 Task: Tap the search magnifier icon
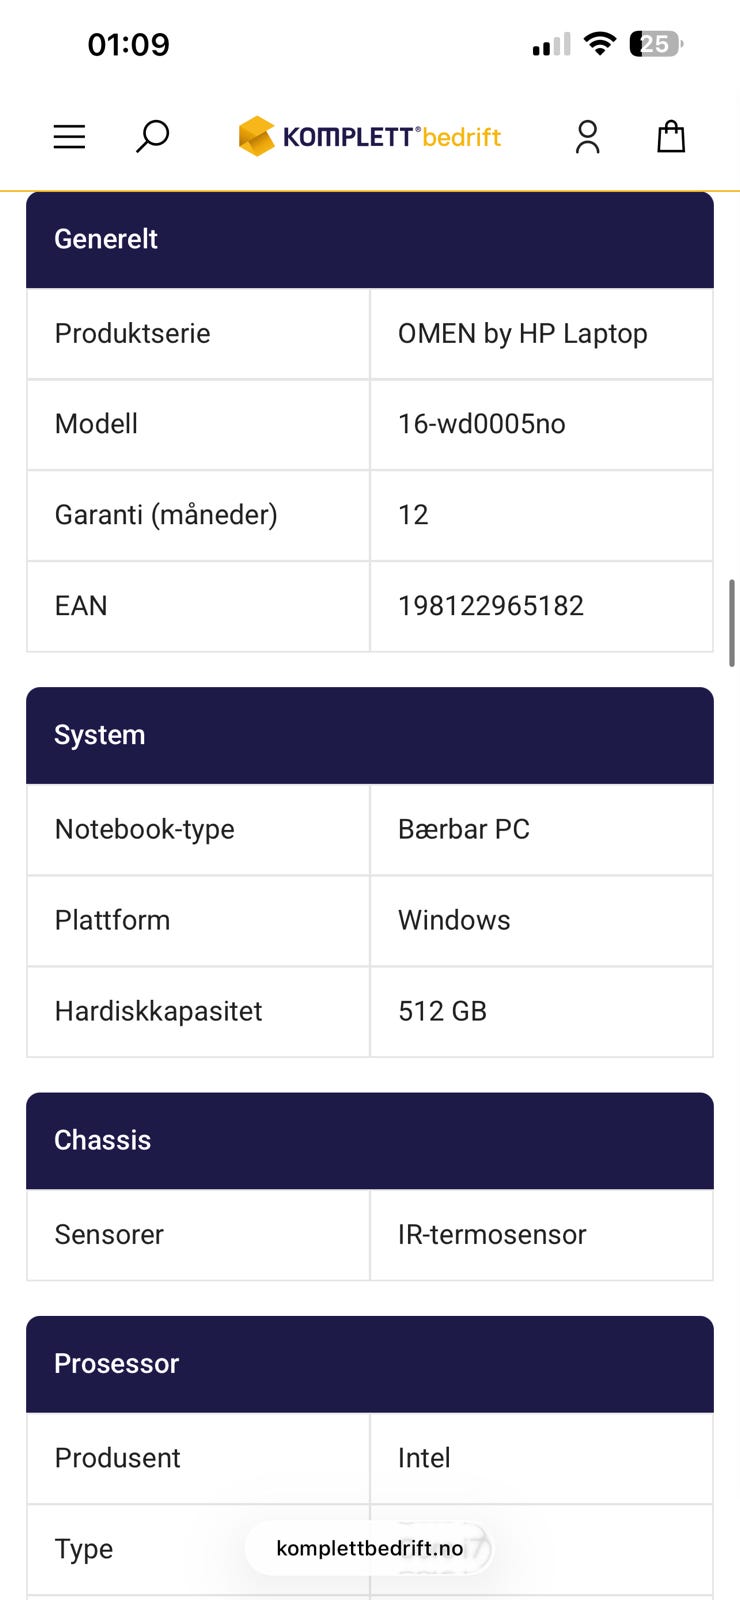click(152, 136)
